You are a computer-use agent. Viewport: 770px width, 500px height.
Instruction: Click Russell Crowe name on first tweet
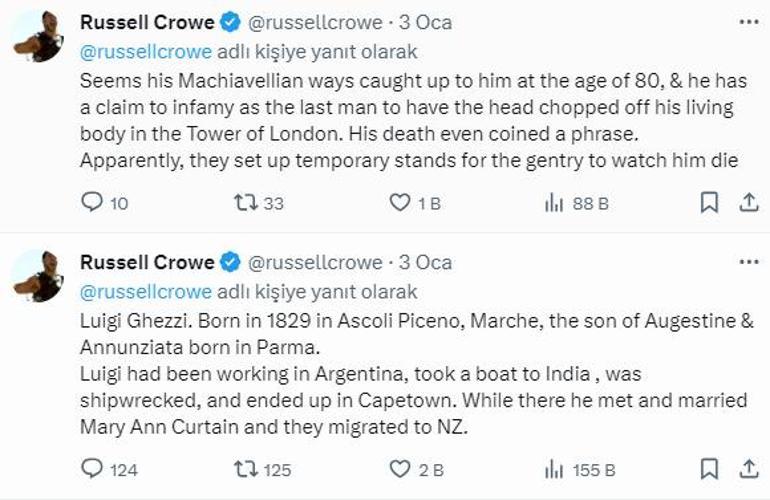click(146, 22)
